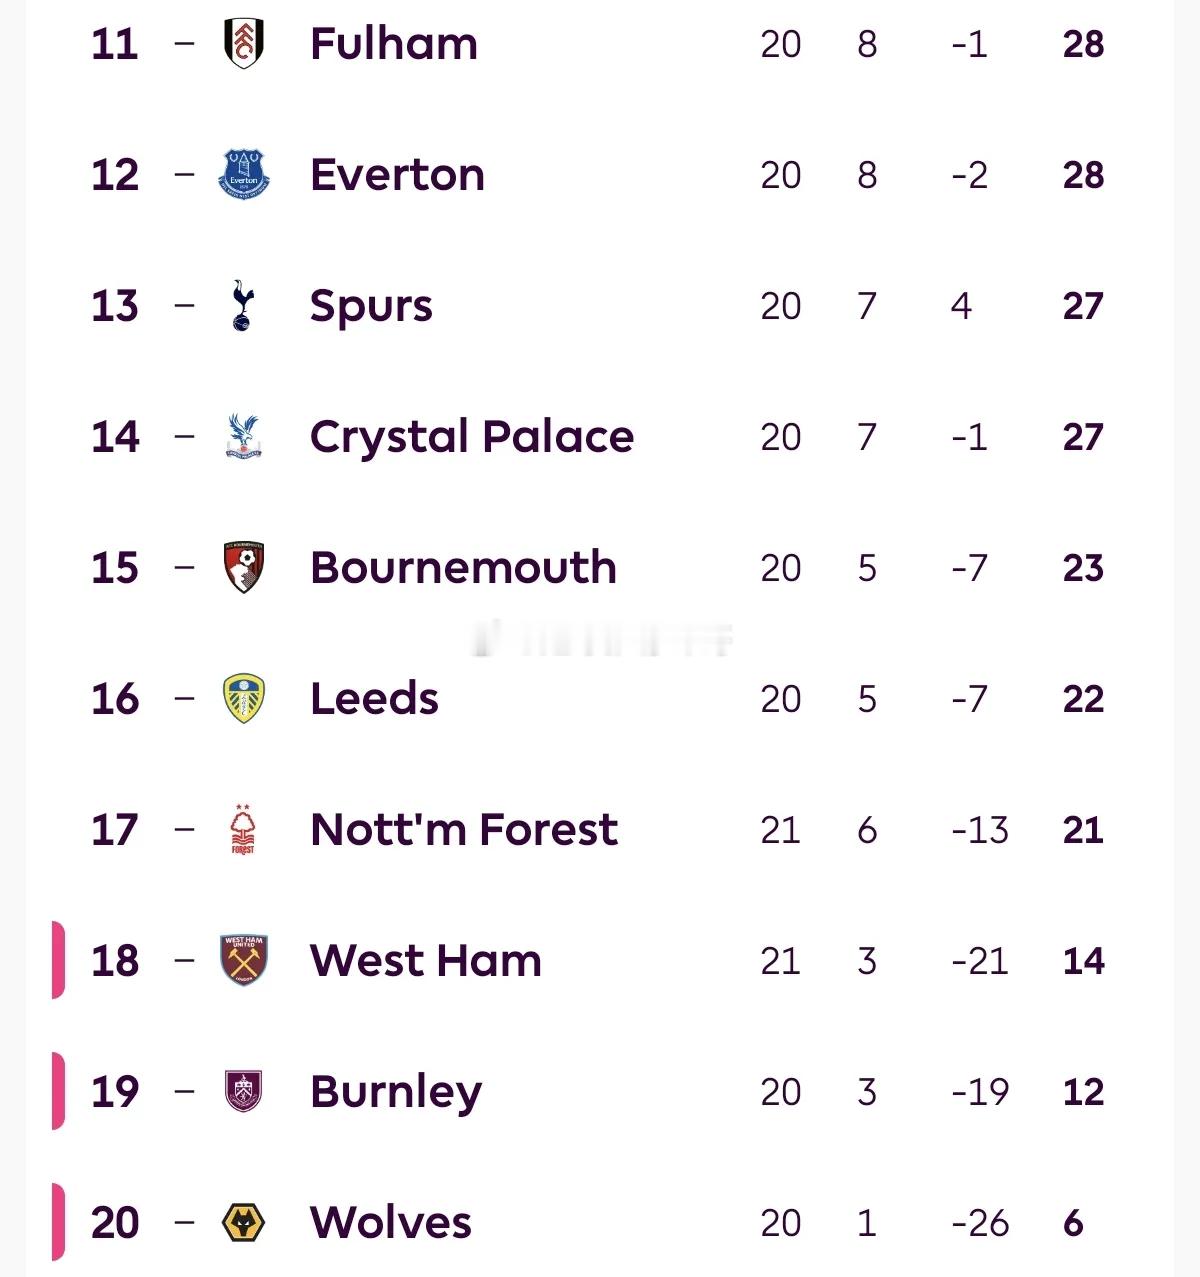Click the Nott'm Forest team name

[464, 829]
